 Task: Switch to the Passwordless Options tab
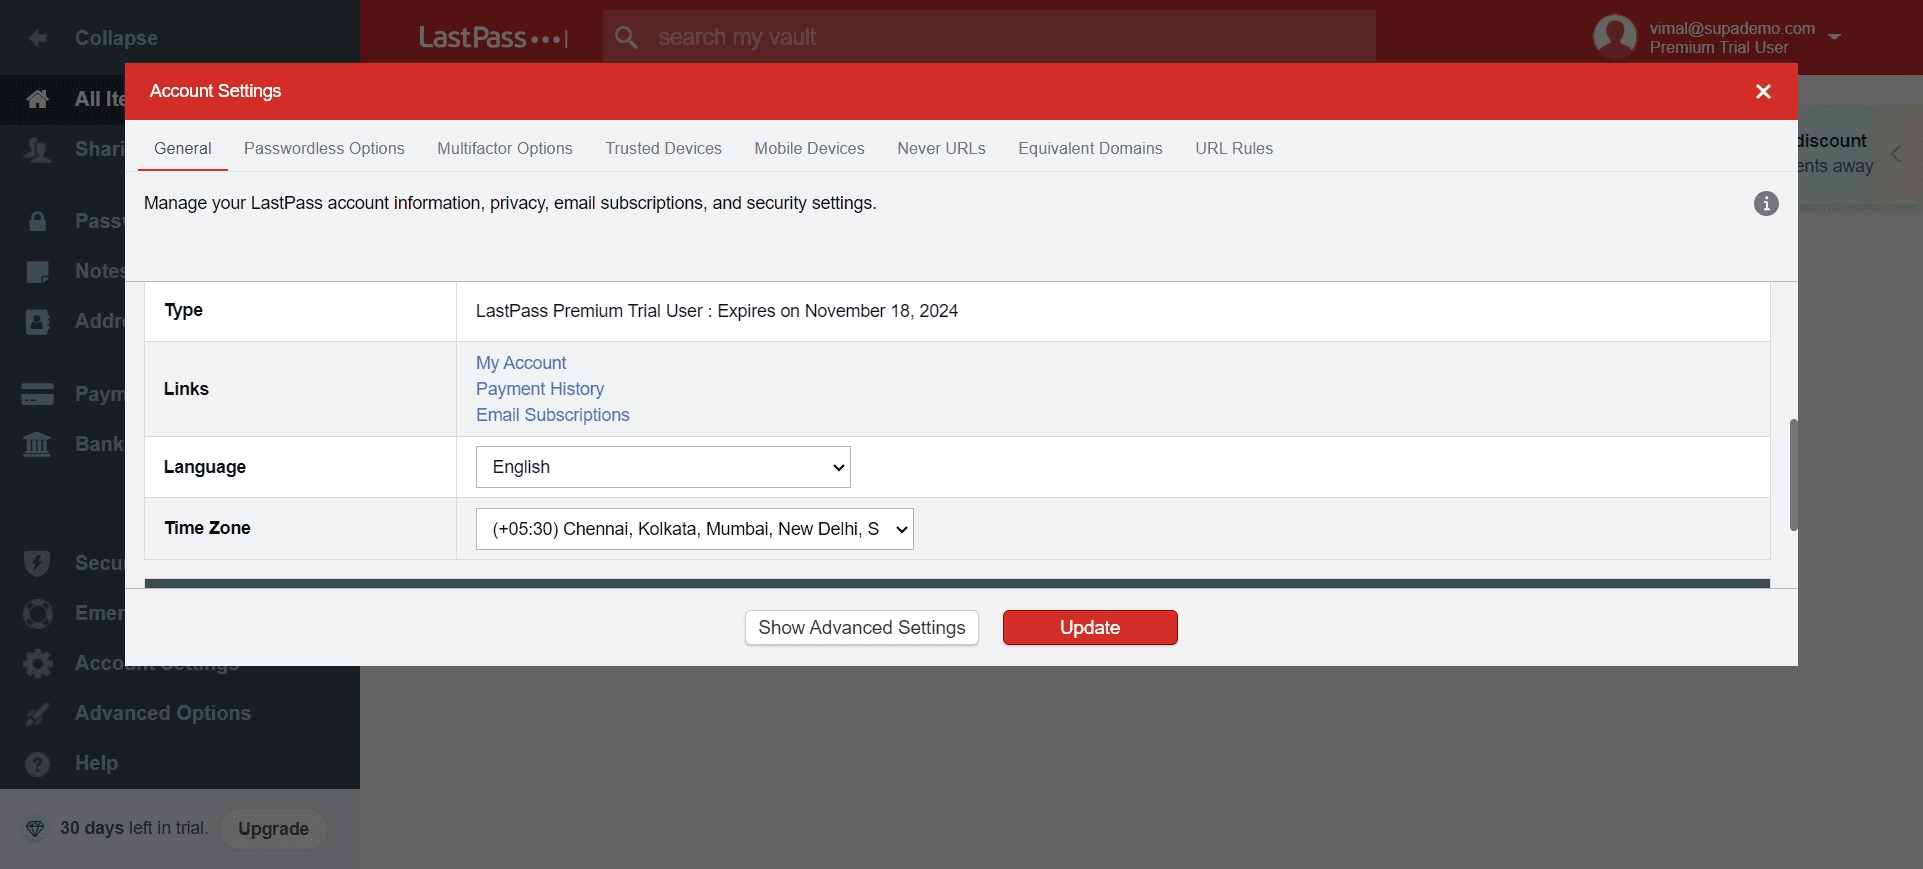pos(324,148)
